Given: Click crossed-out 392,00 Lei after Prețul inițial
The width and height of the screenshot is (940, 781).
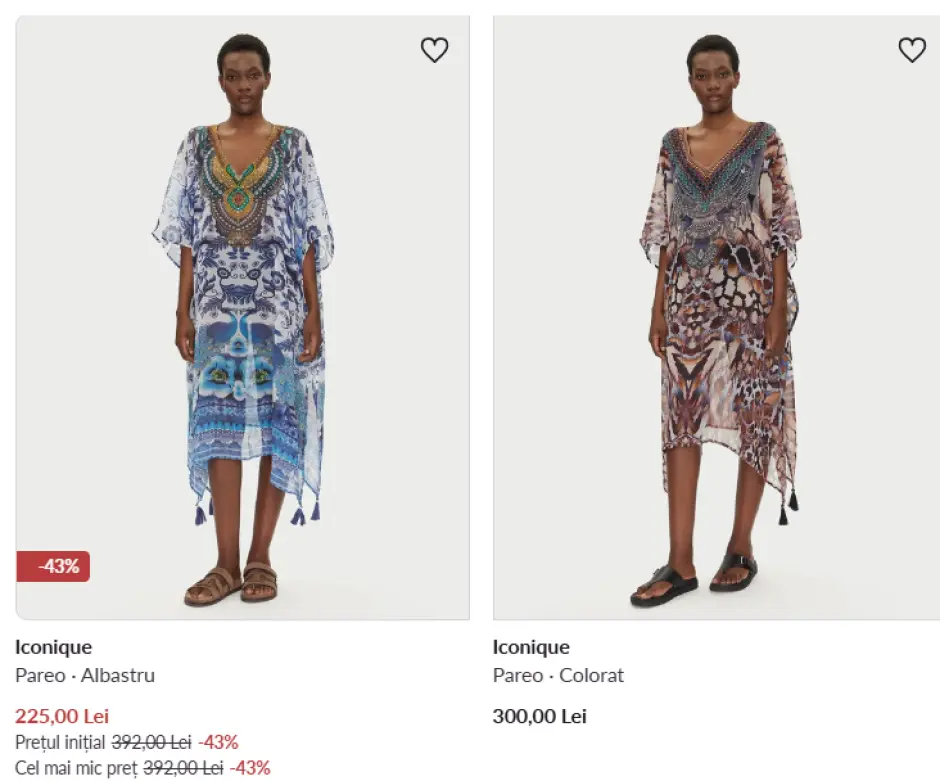Looking at the screenshot, I should coord(151,742).
